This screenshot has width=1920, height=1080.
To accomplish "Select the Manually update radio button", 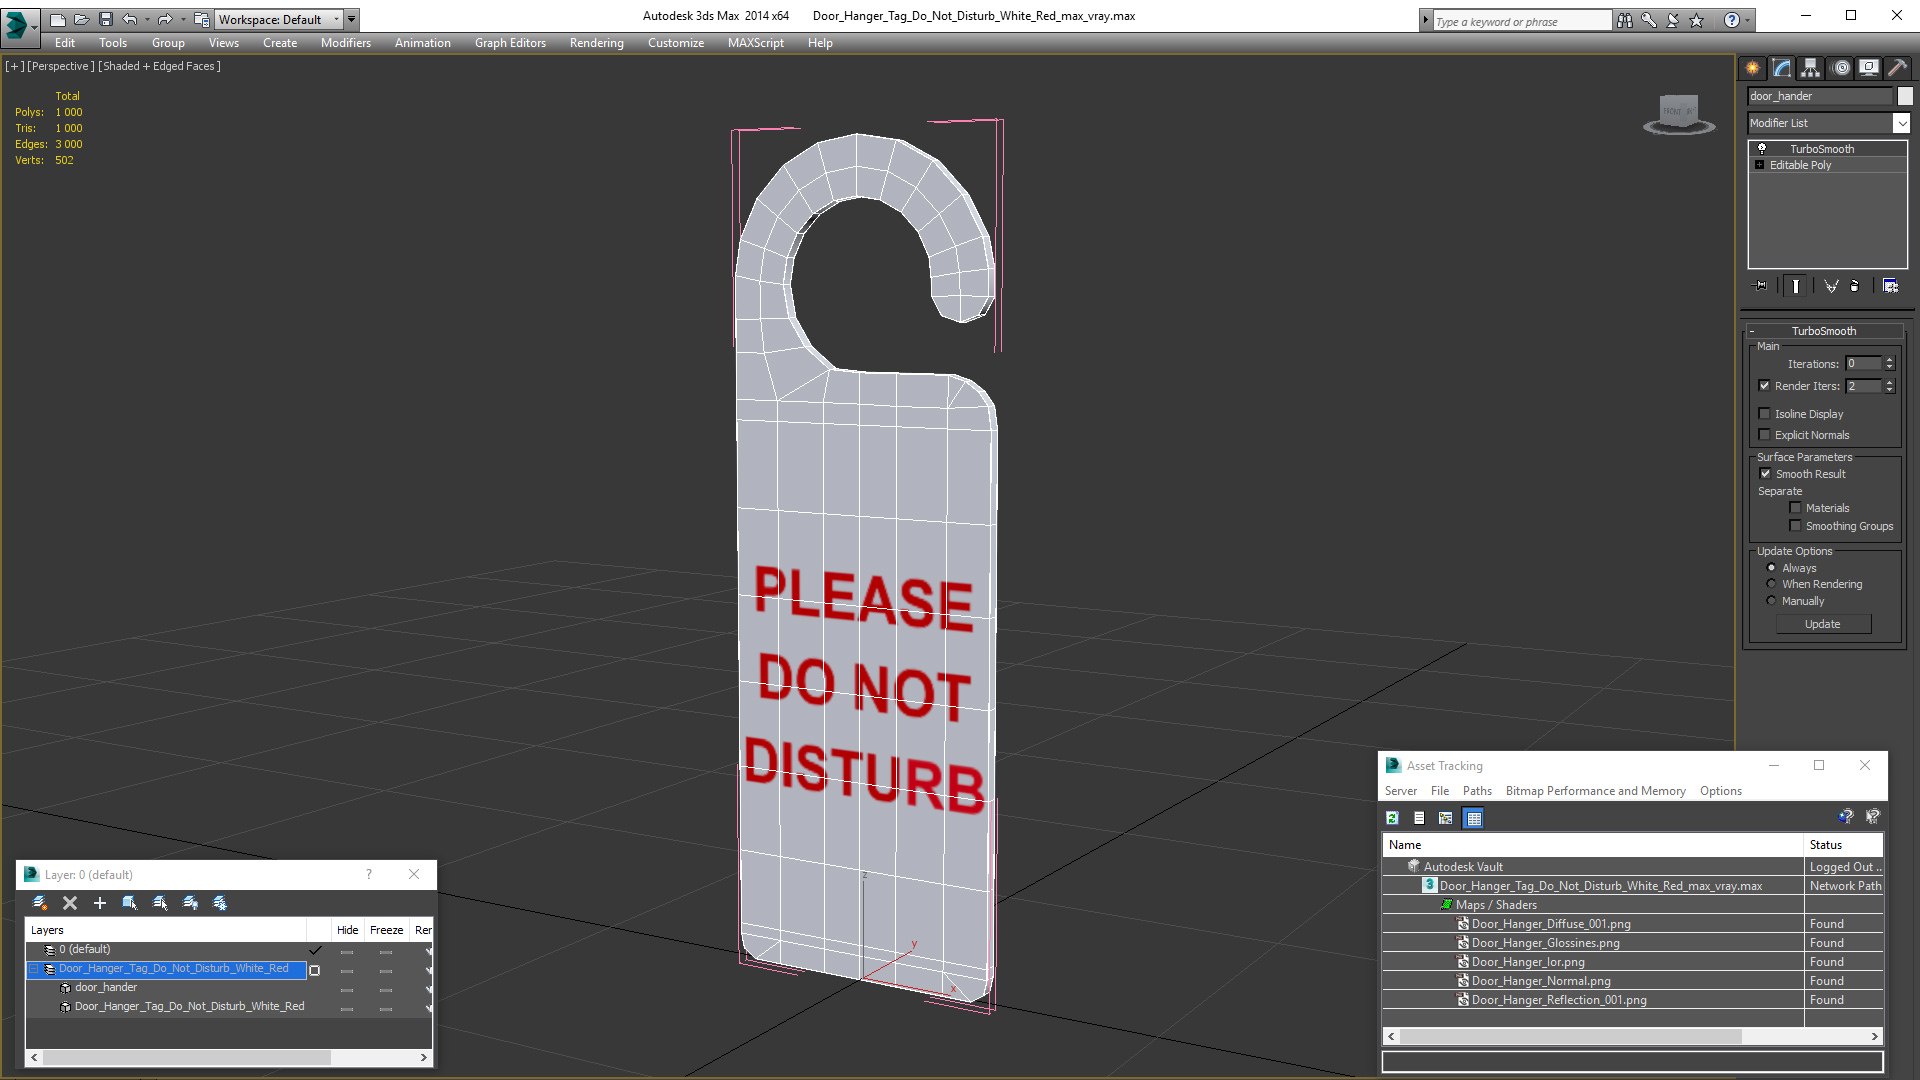I will tap(1771, 601).
